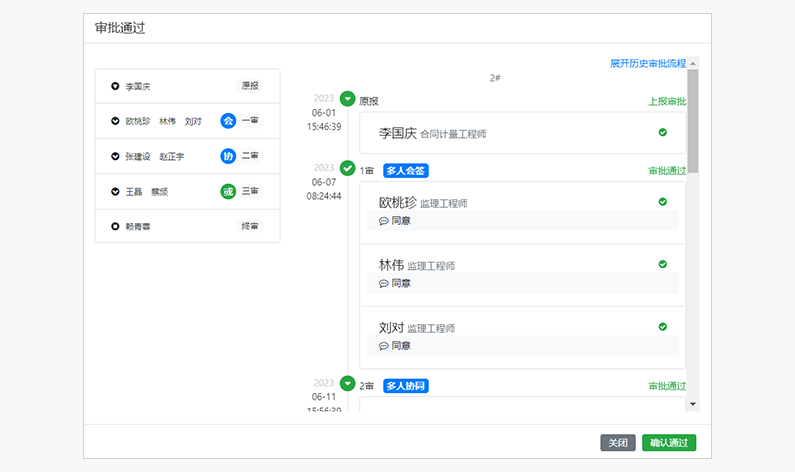The width and height of the screenshot is (795, 472).
Task: Expand the 李国庆 row in the left list
Action: click(x=115, y=87)
